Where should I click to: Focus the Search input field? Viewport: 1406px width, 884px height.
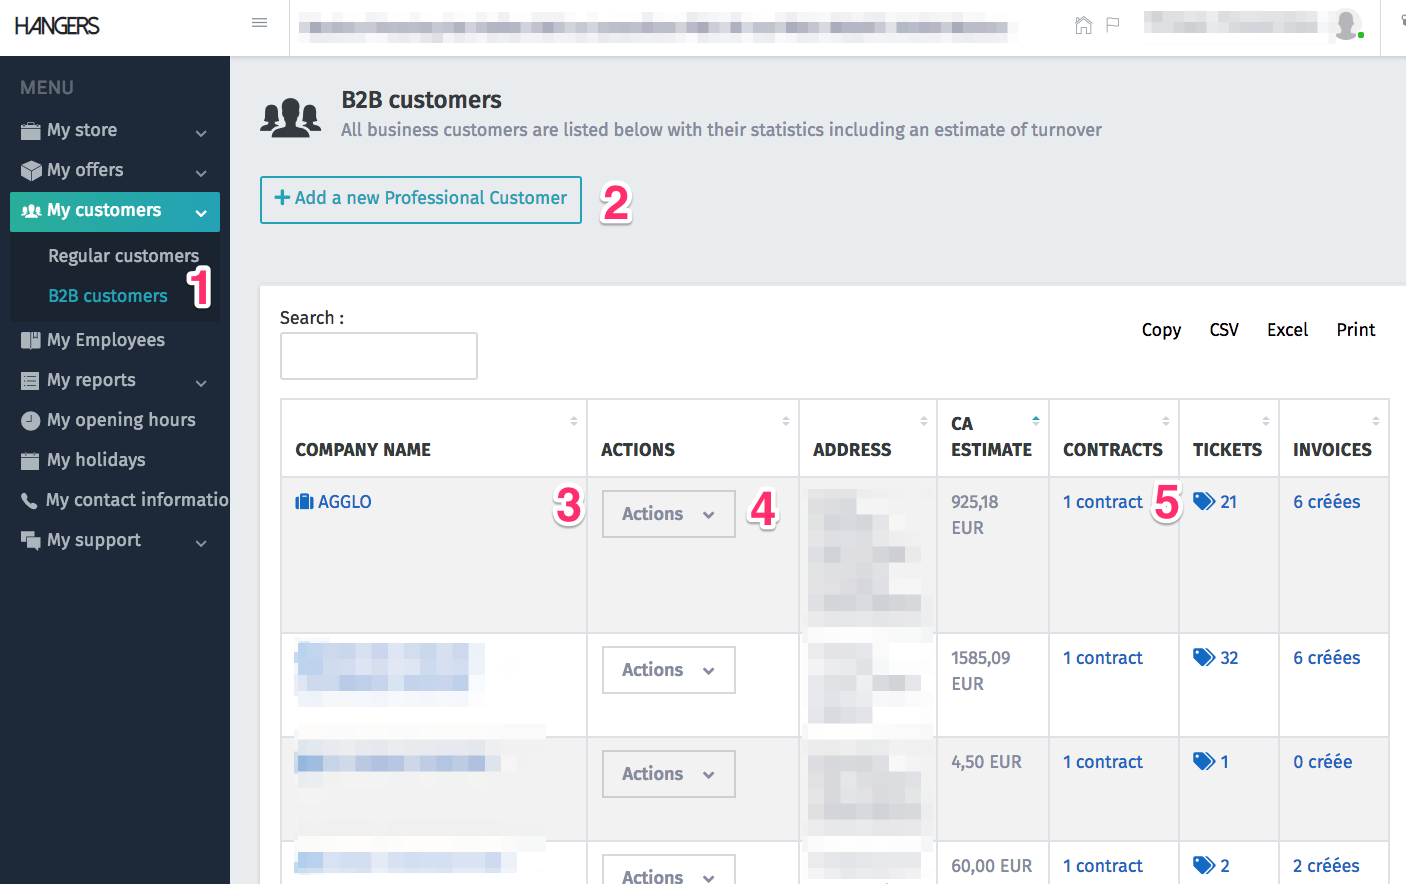coord(379,356)
